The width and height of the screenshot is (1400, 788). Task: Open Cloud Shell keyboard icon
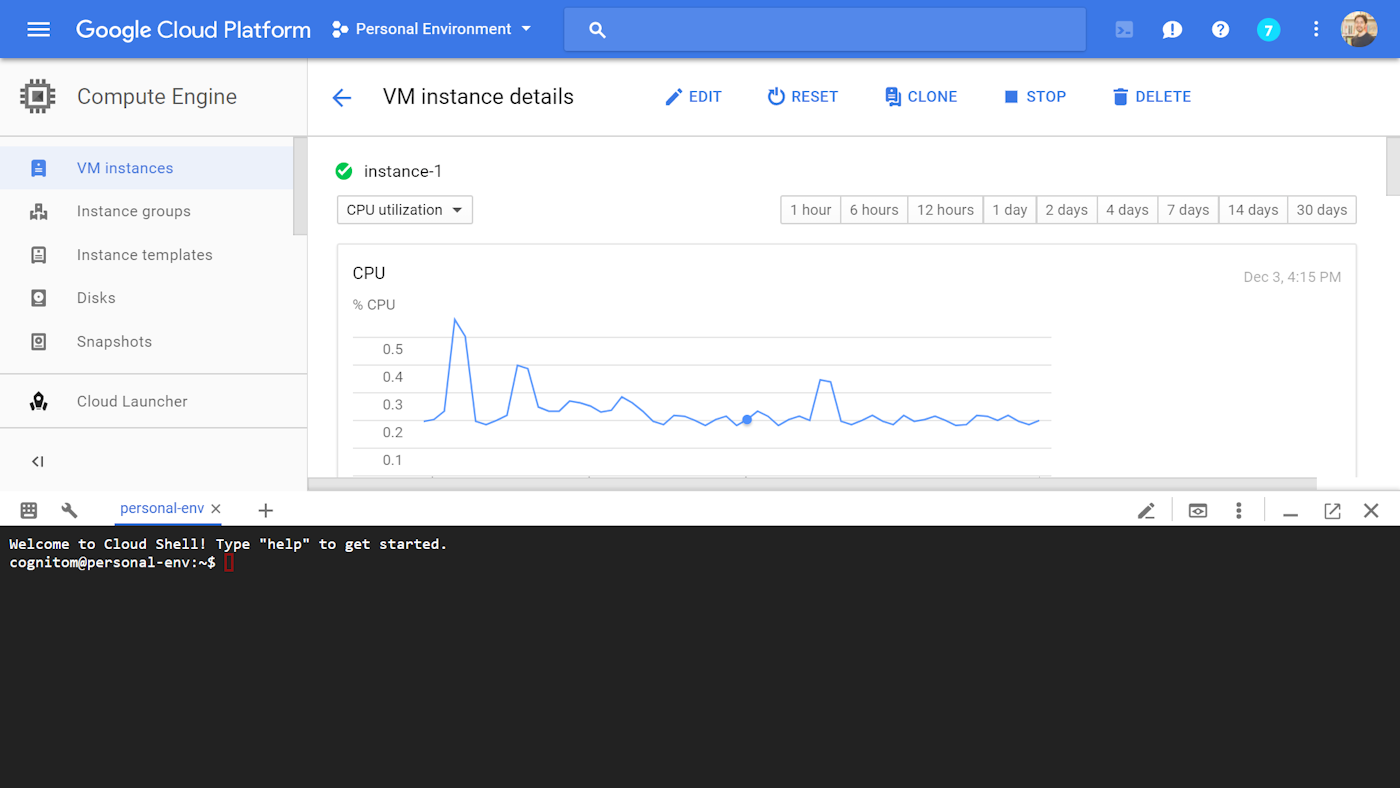tap(29, 510)
